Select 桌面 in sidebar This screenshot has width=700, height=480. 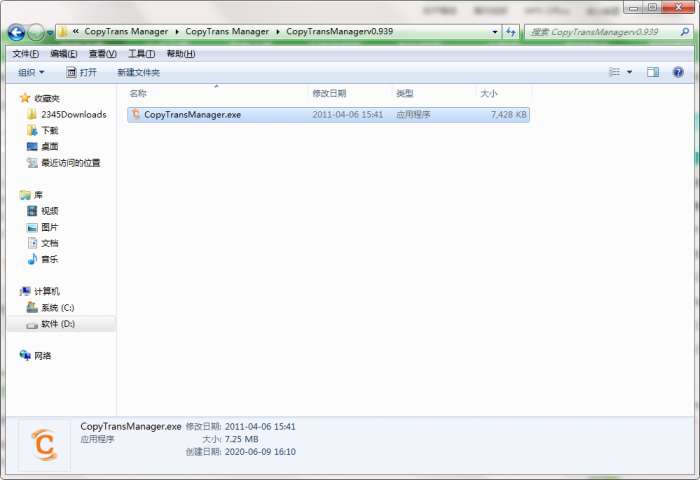coord(50,147)
